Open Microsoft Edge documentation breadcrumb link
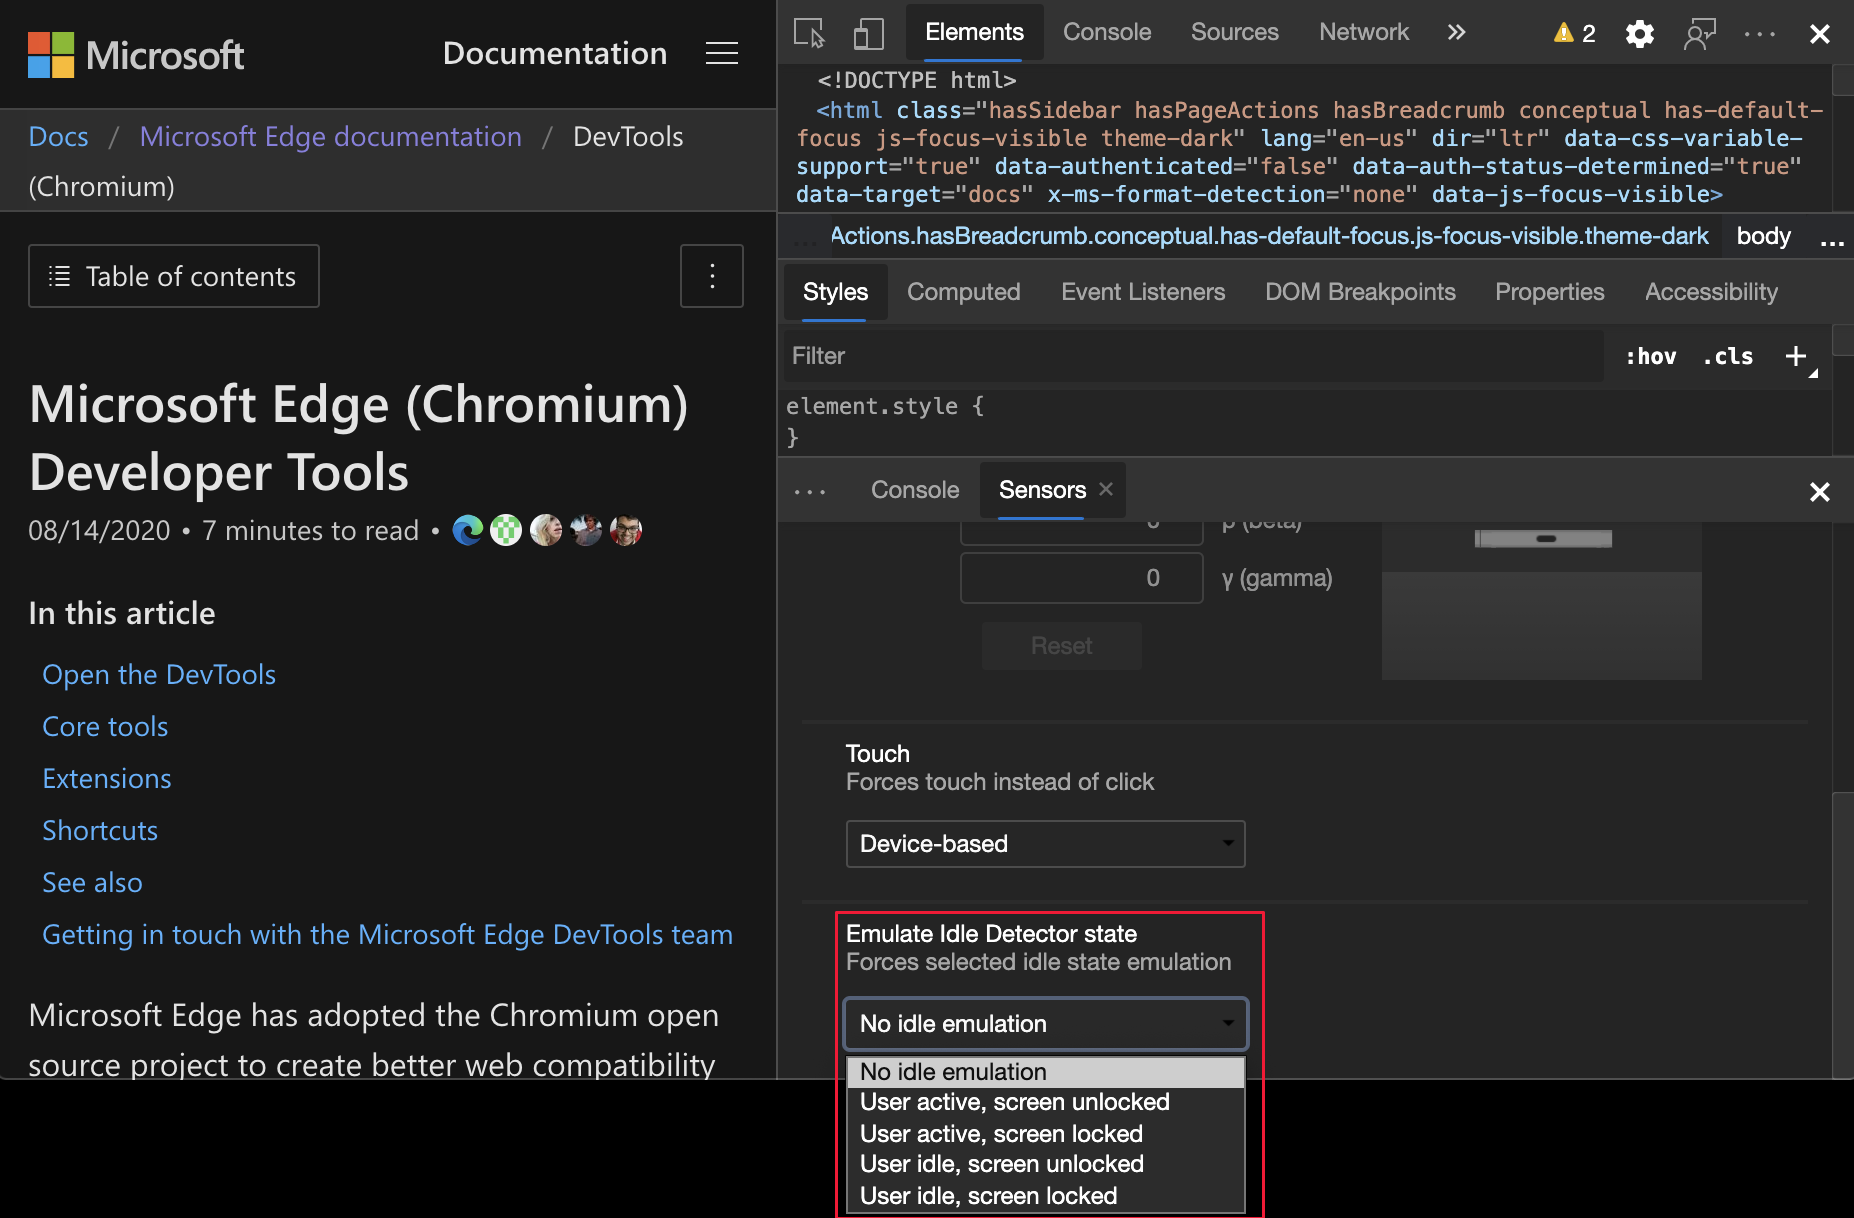1854x1218 pixels. tap(330, 136)
